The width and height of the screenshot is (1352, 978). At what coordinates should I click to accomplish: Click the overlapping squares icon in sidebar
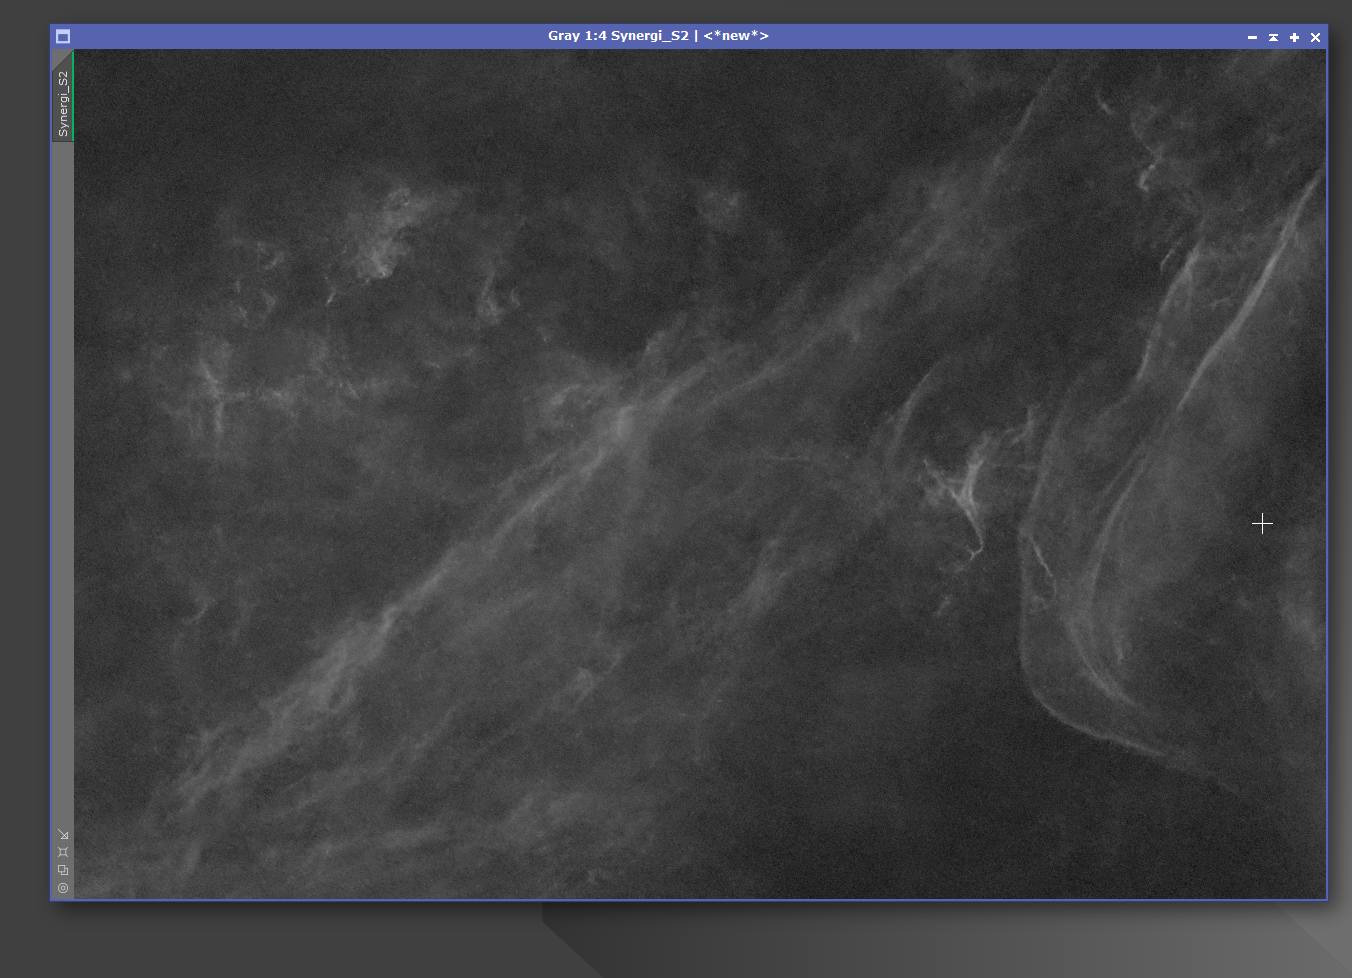63,870
